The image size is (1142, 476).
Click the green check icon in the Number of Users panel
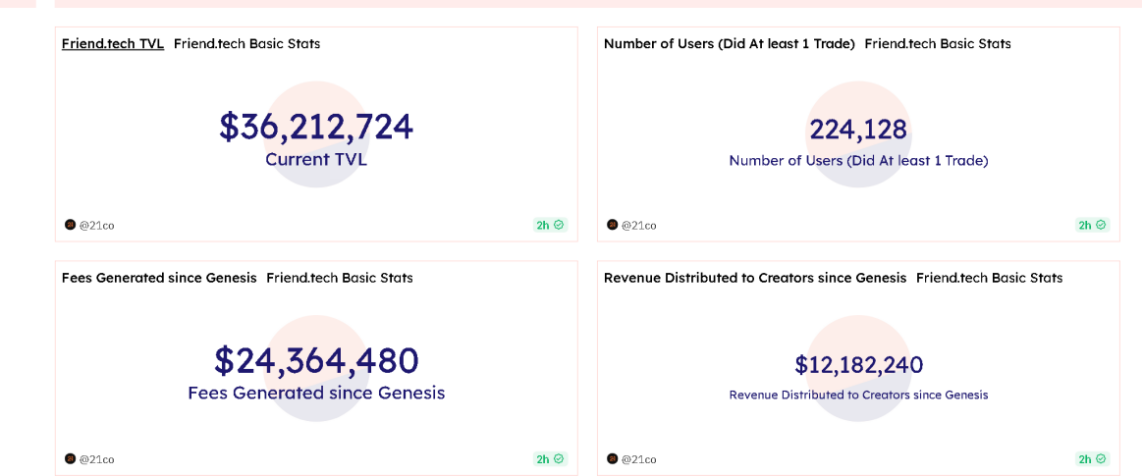point(1101,225)
